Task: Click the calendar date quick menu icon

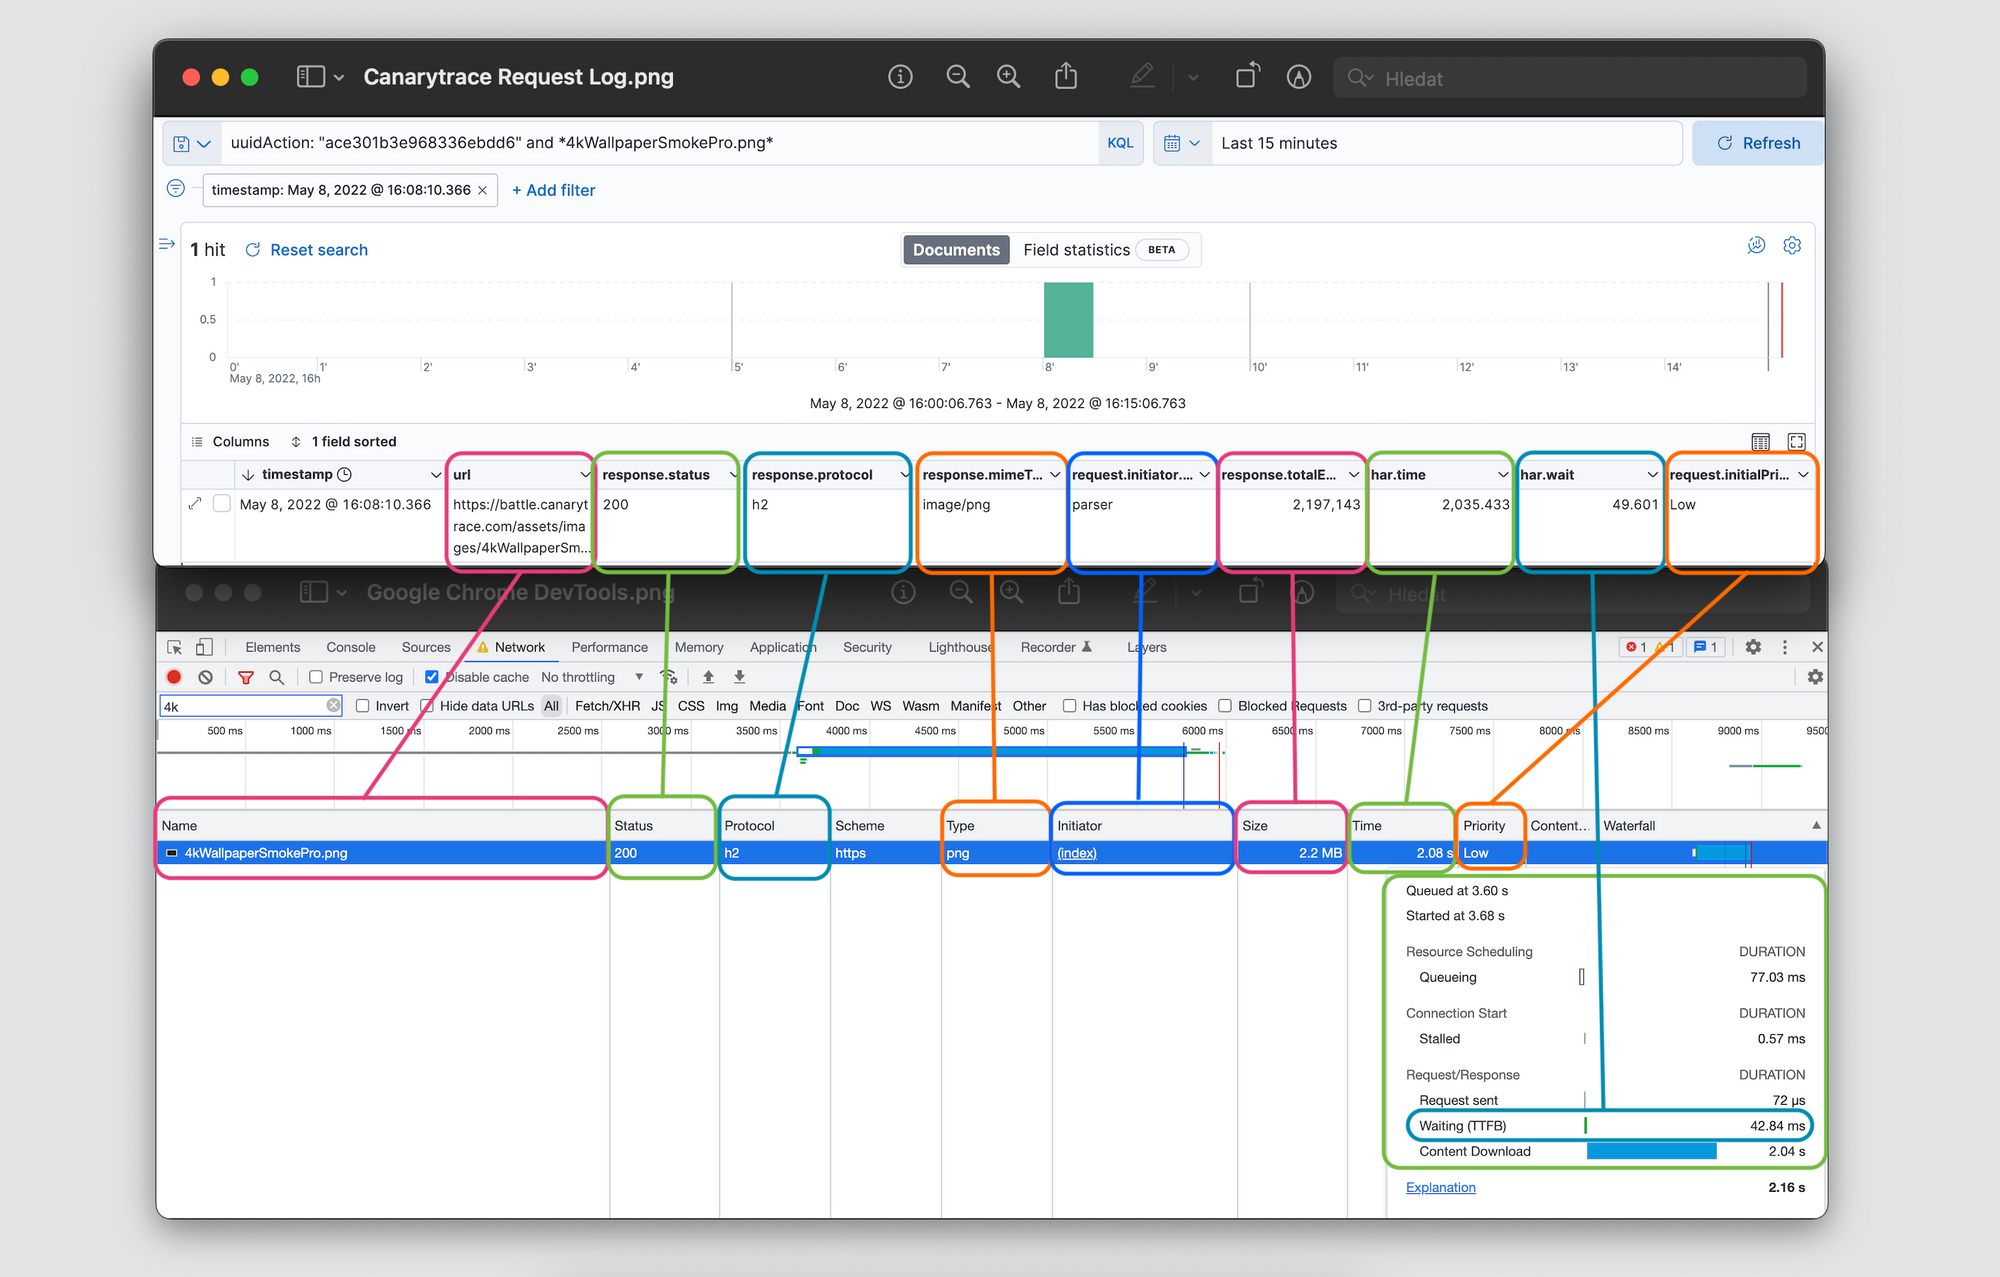Action: pos(1181,144)
